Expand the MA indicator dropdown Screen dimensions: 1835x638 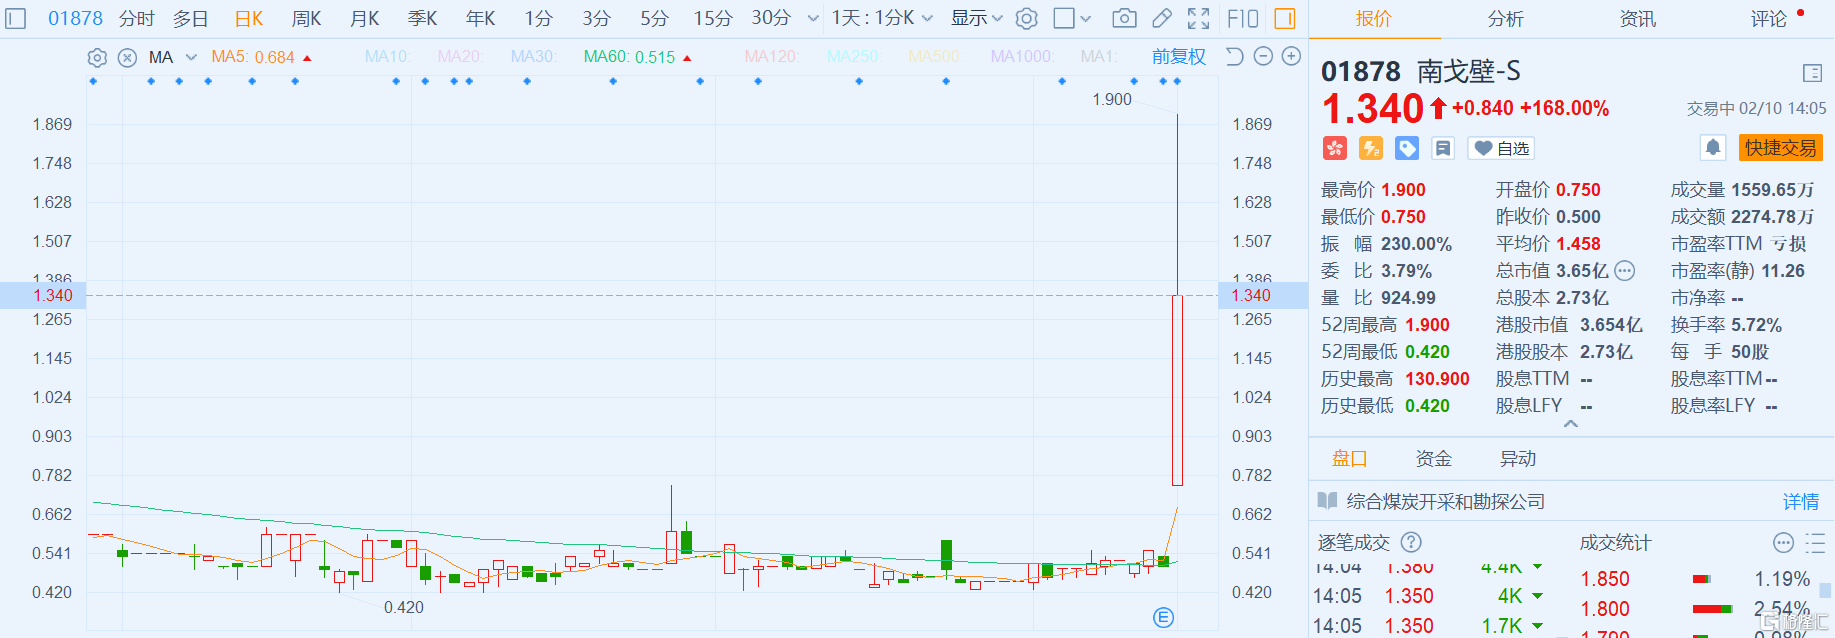coord(191,58)
